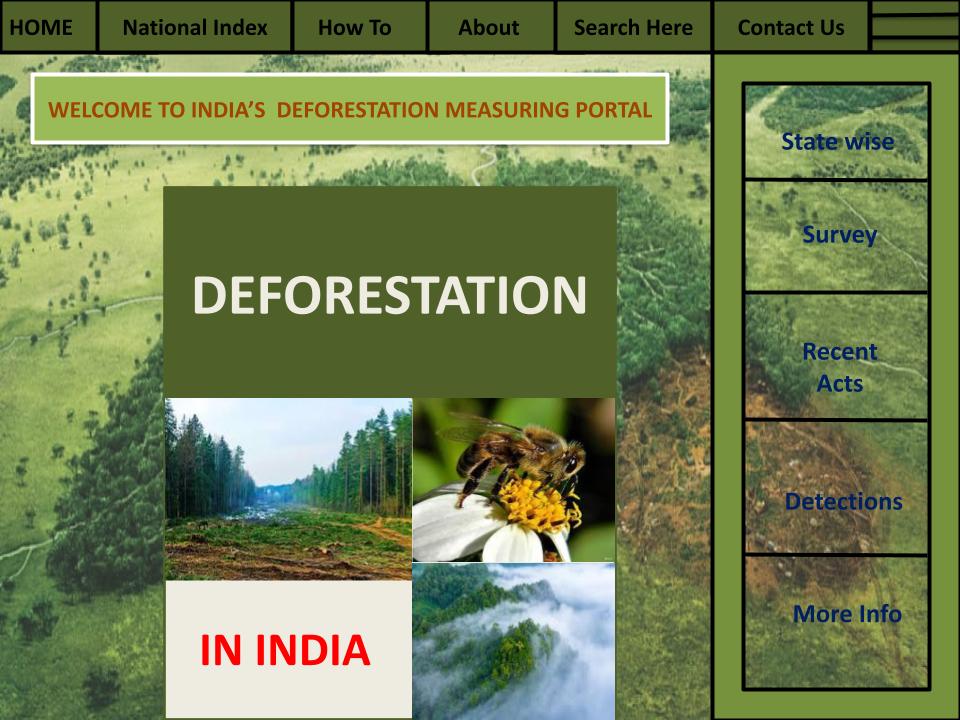Open the State wise sidebar button
This screenshot has width=960, height=720.
836,131
